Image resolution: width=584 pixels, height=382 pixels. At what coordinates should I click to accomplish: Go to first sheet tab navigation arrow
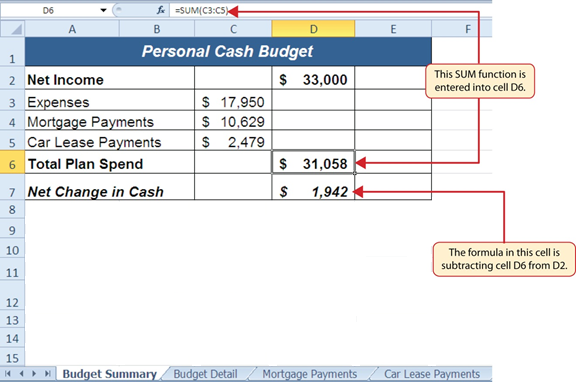(7, 373)
